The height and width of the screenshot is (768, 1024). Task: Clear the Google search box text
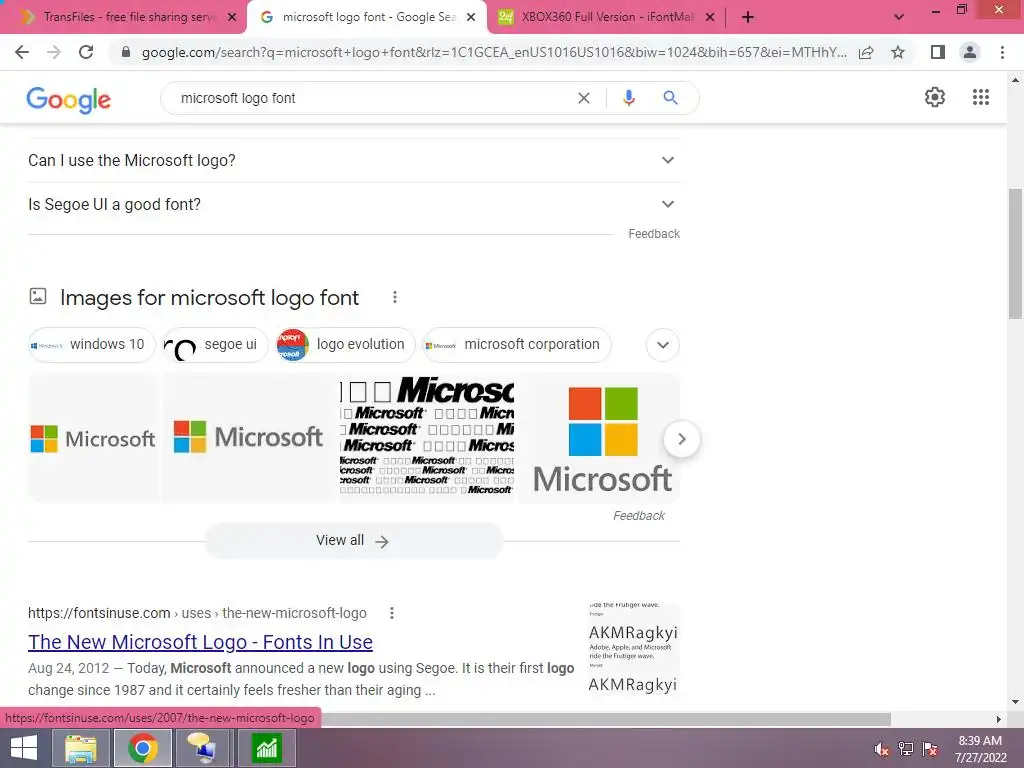[584, 98]
